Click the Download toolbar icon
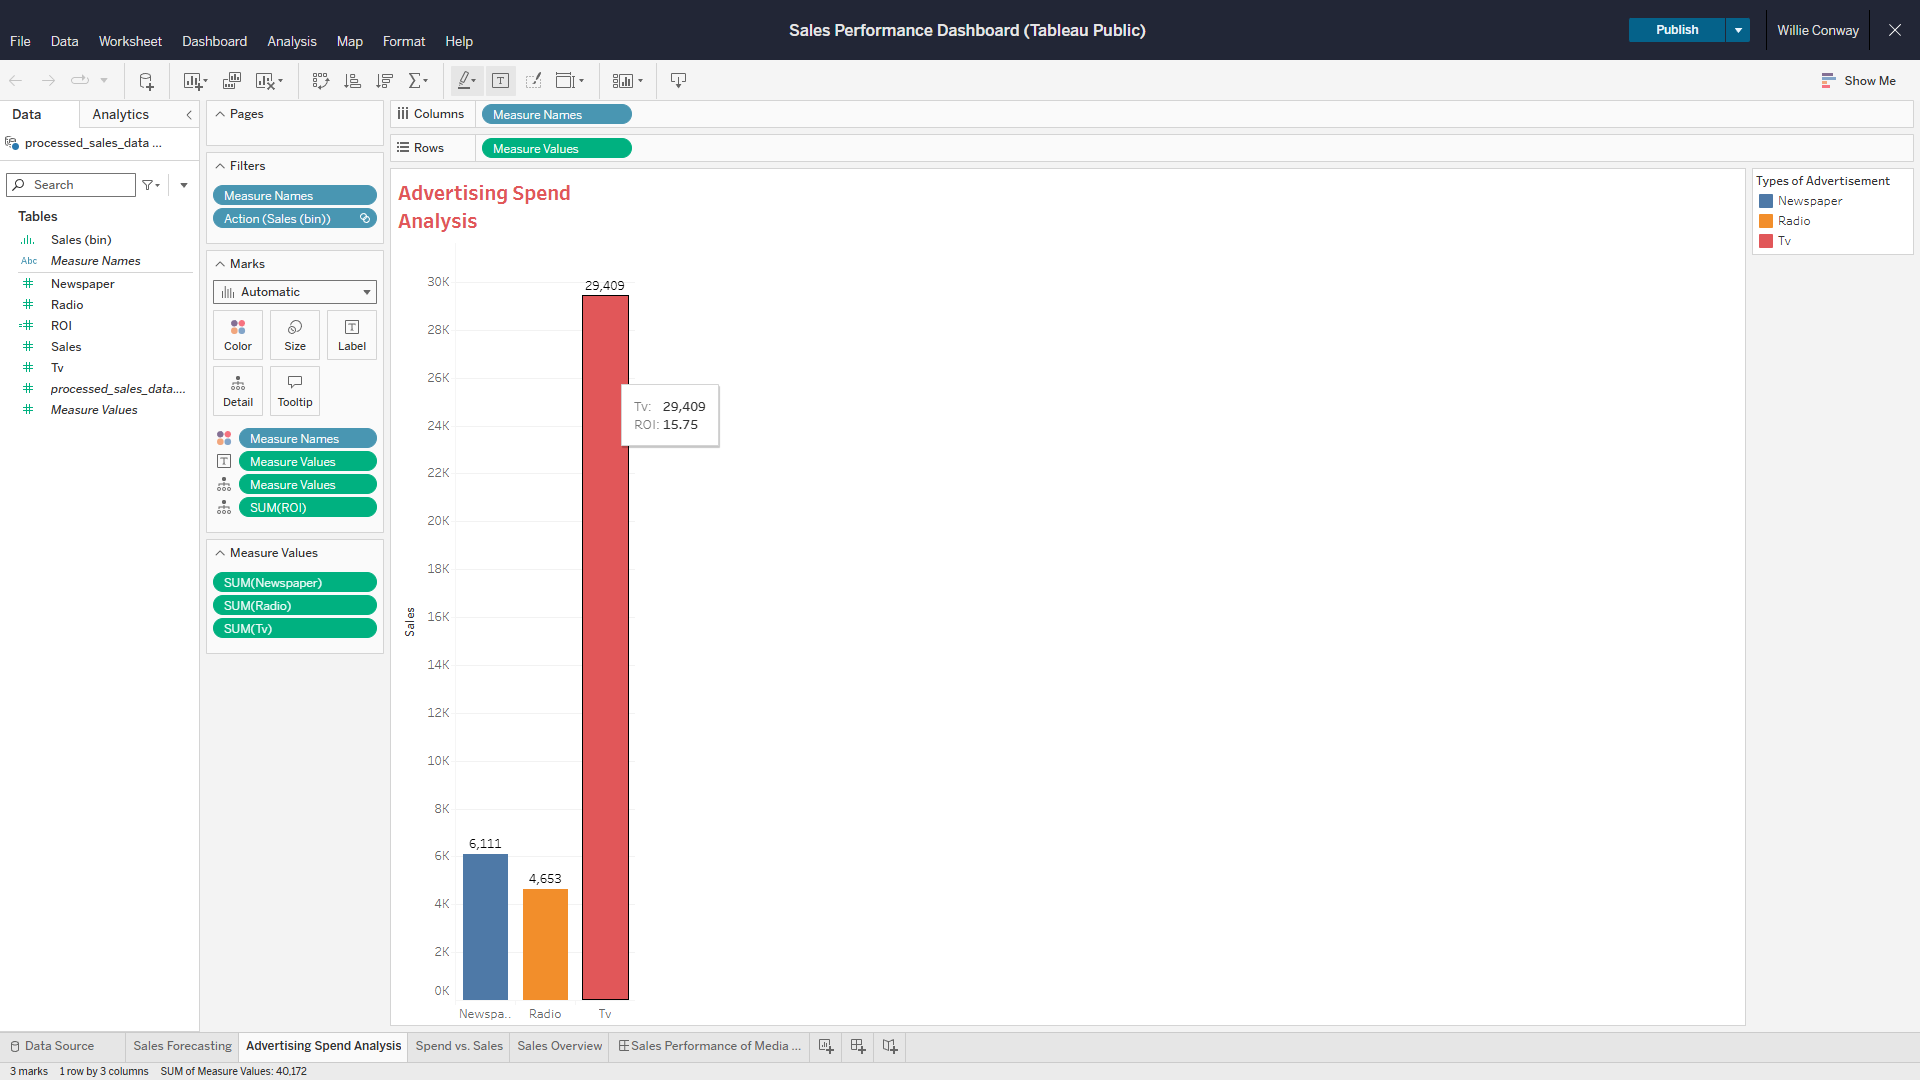1920x1080 pixels. coord(678,81)
